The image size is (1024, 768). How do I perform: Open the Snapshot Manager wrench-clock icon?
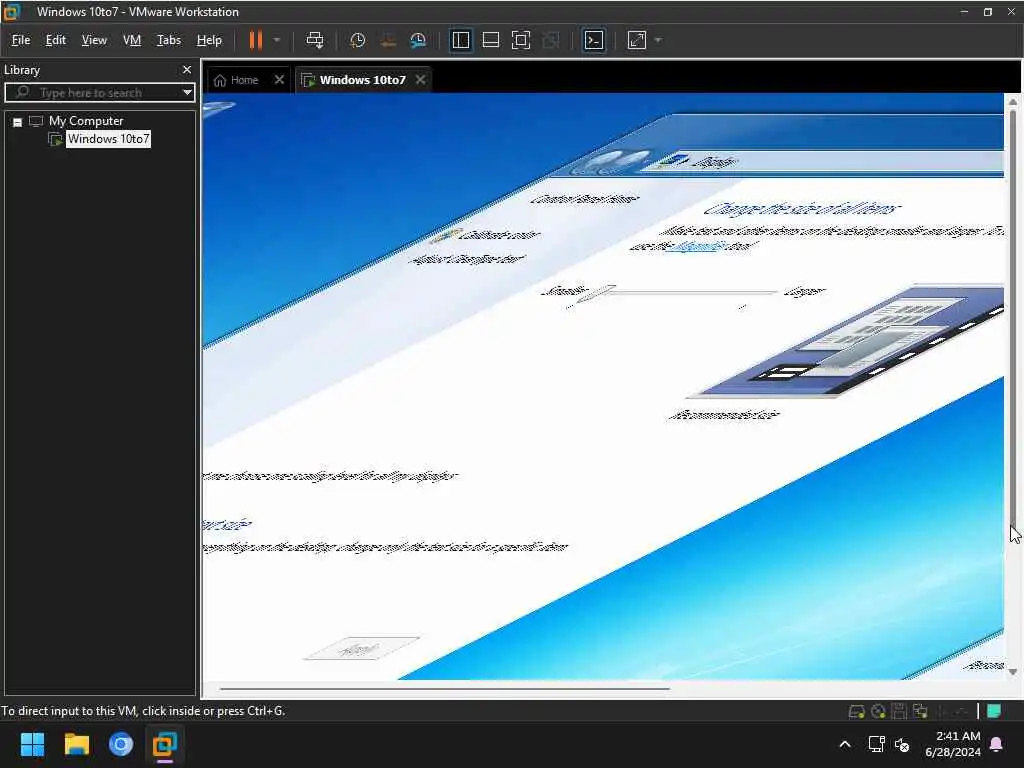click(x=418, y=40)
